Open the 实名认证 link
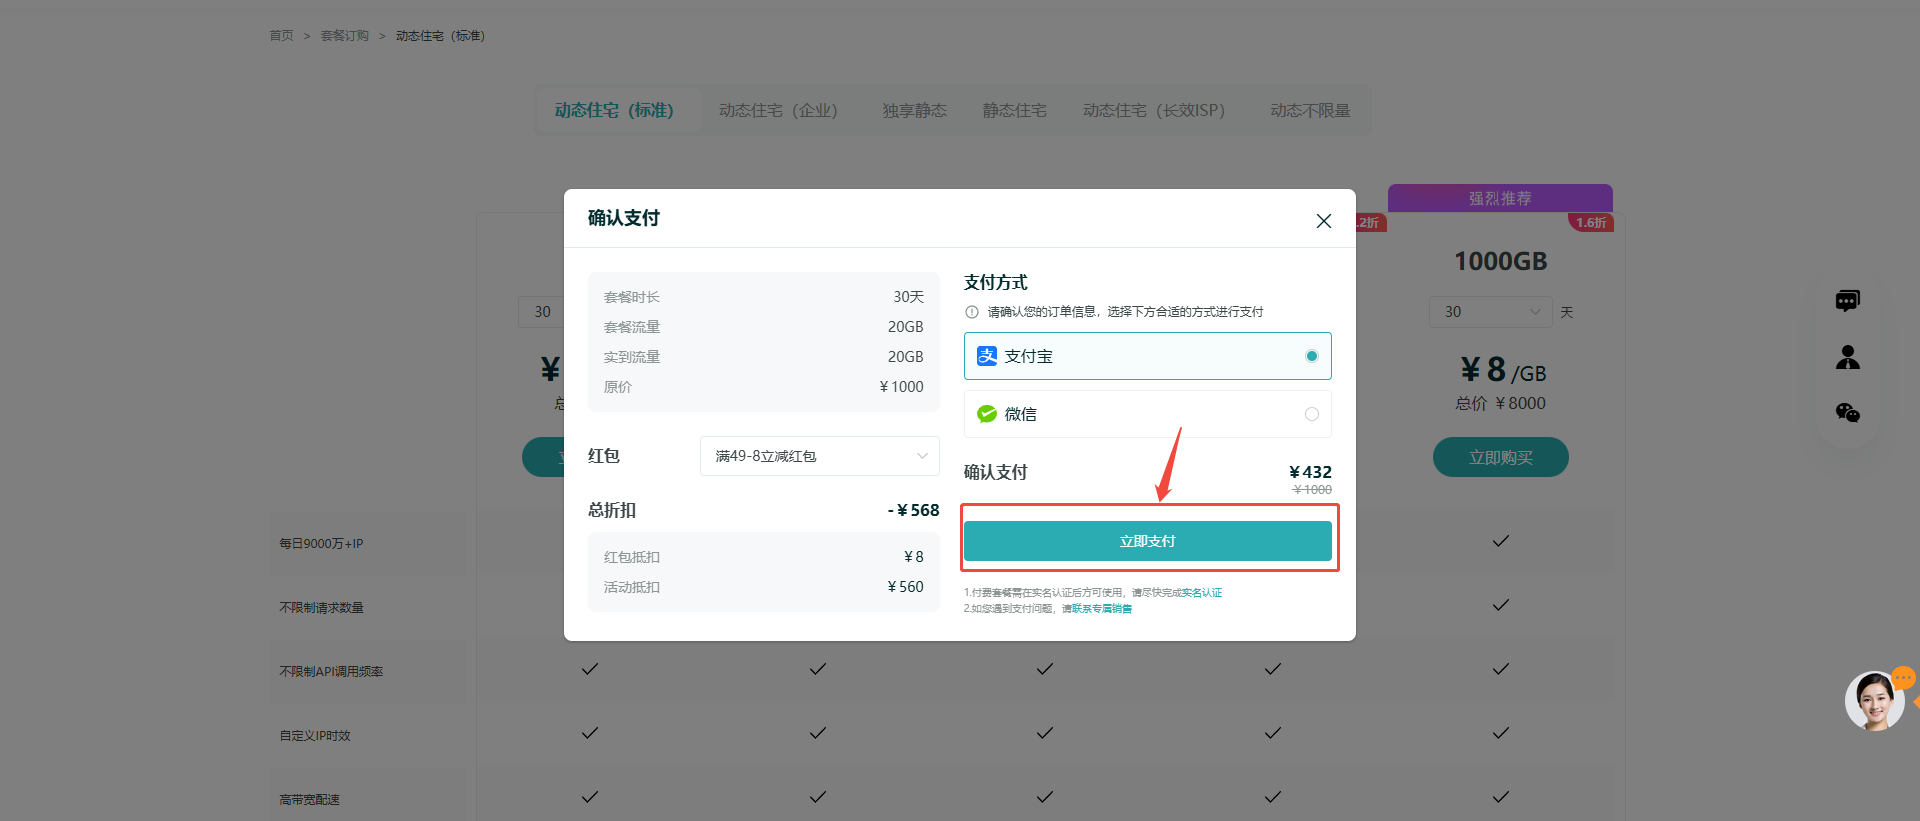This screenshot has height=821, width=1920. tap(1202, 593)
